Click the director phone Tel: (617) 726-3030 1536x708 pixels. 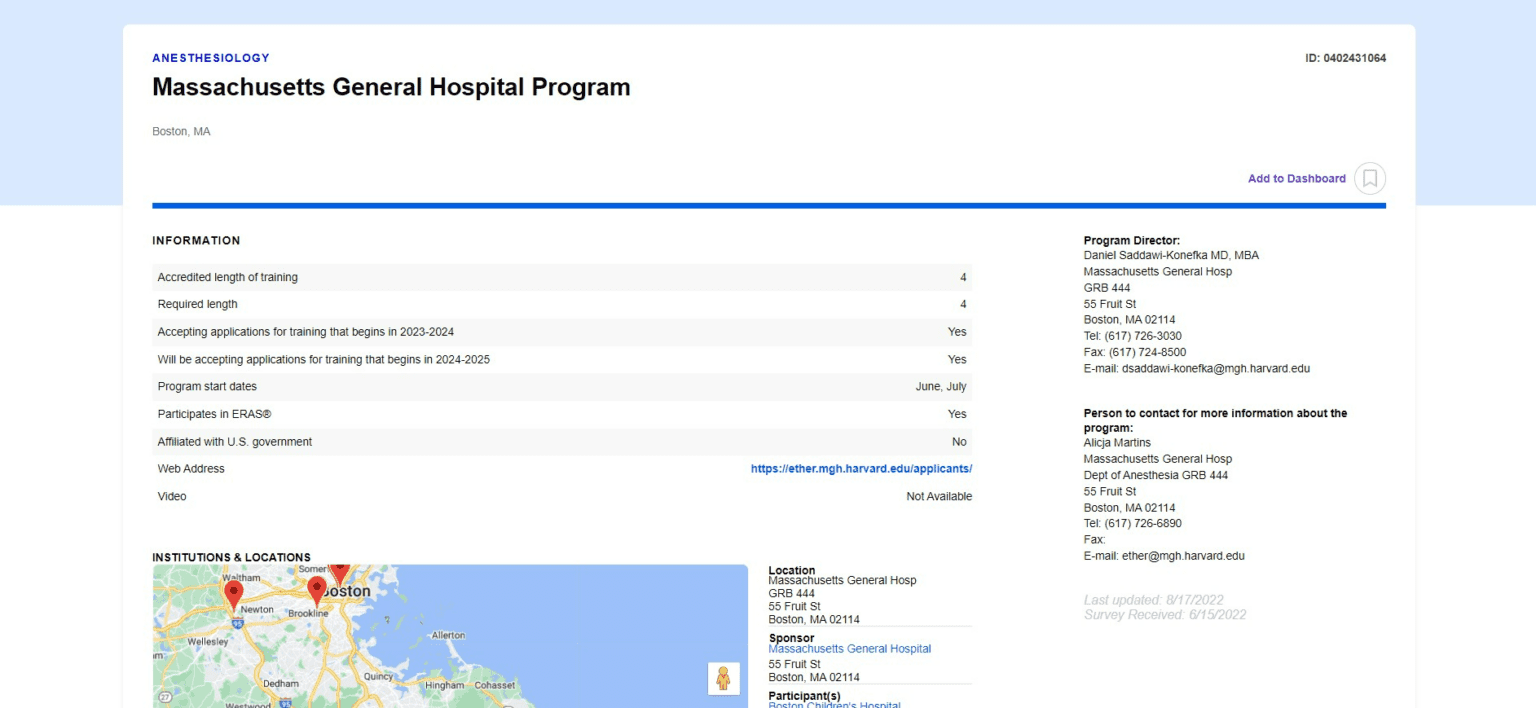coord(1132,336)
